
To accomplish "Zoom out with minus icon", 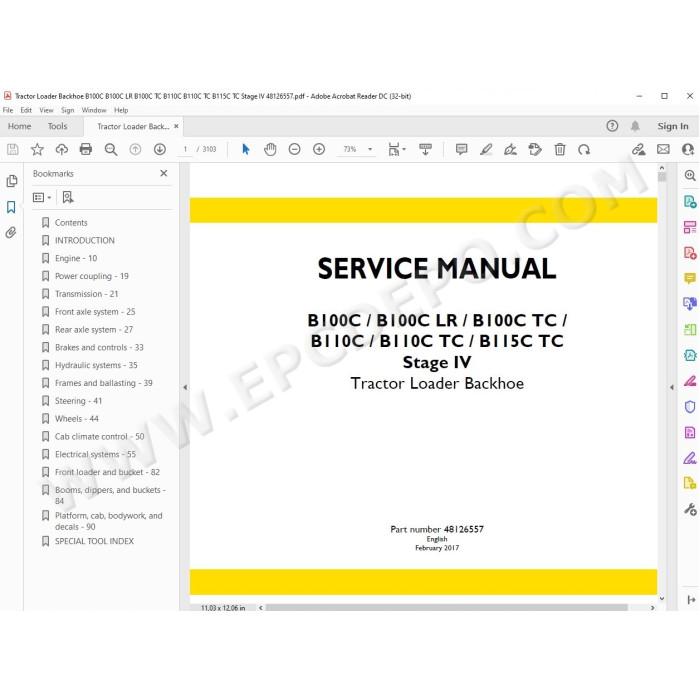I will point(295,149).
